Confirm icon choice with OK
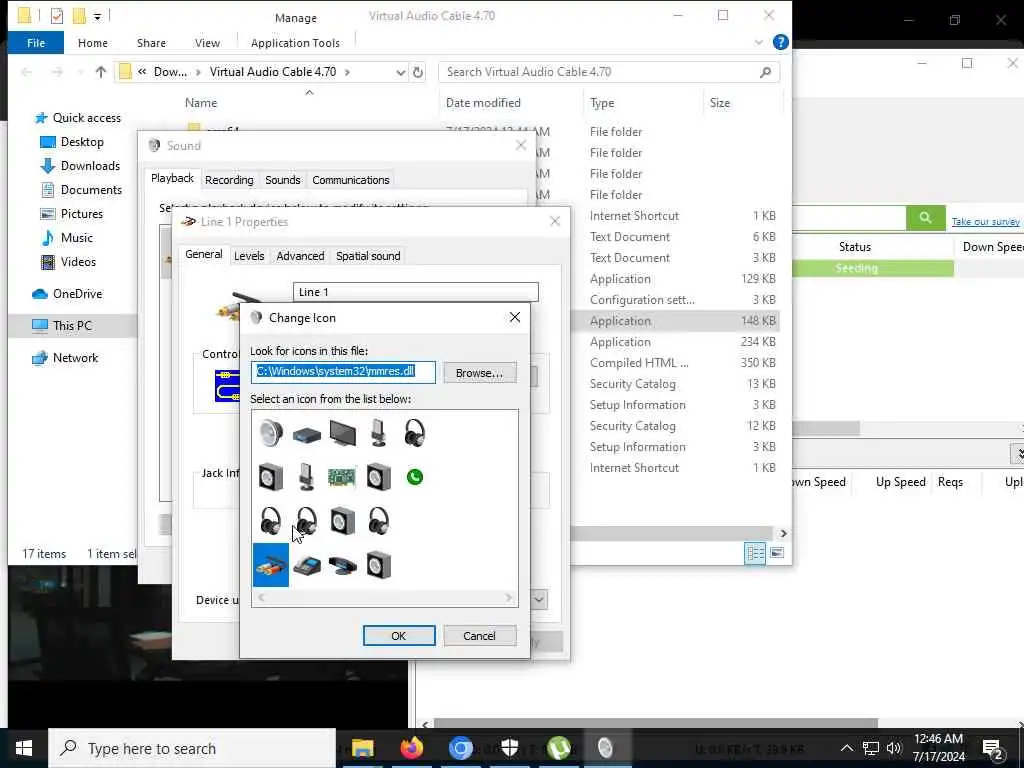The width and height of the screenshot is (1024, 768). click(x=398, y=636)
